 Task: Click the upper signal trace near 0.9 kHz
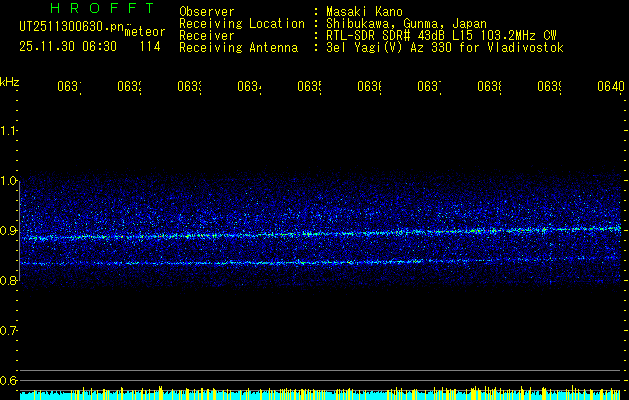[320, 233]
